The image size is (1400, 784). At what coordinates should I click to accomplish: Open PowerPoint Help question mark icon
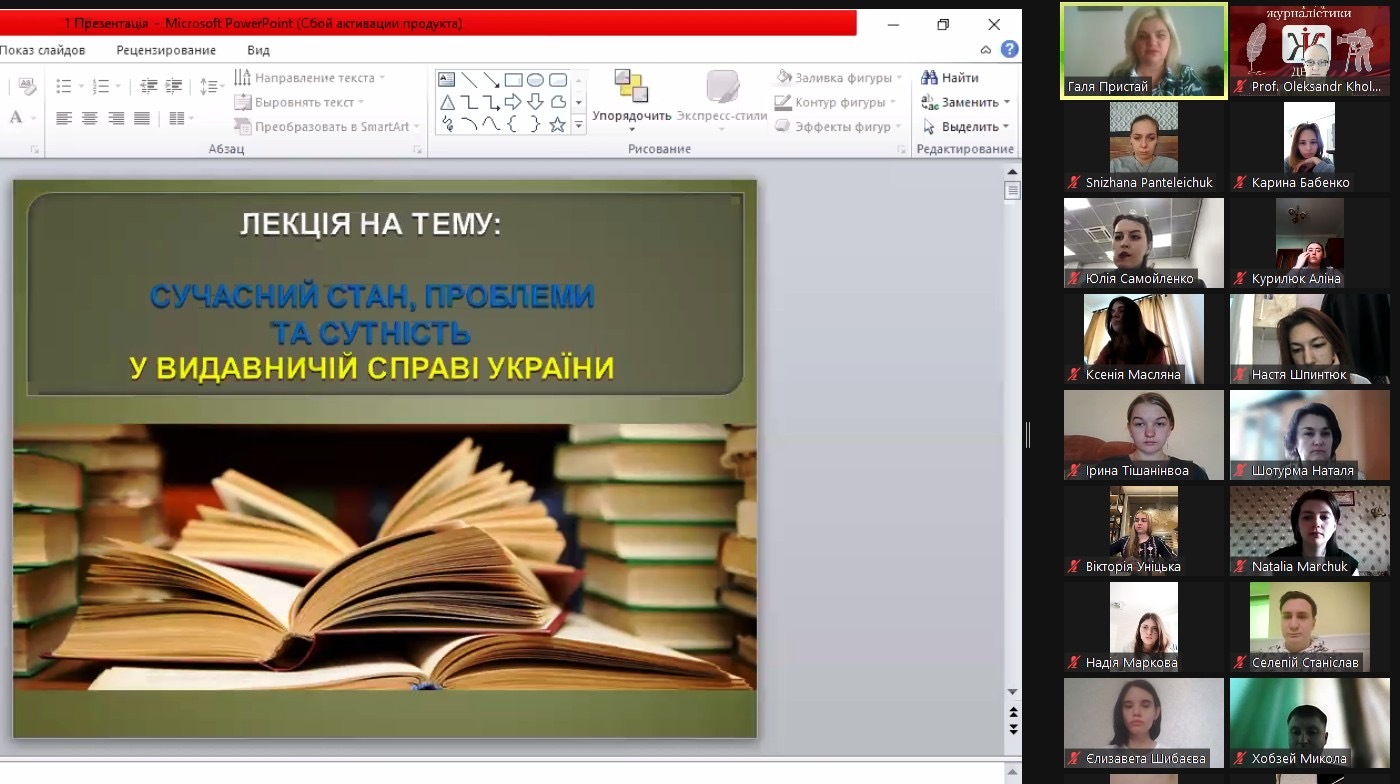tap(1010, 49)
